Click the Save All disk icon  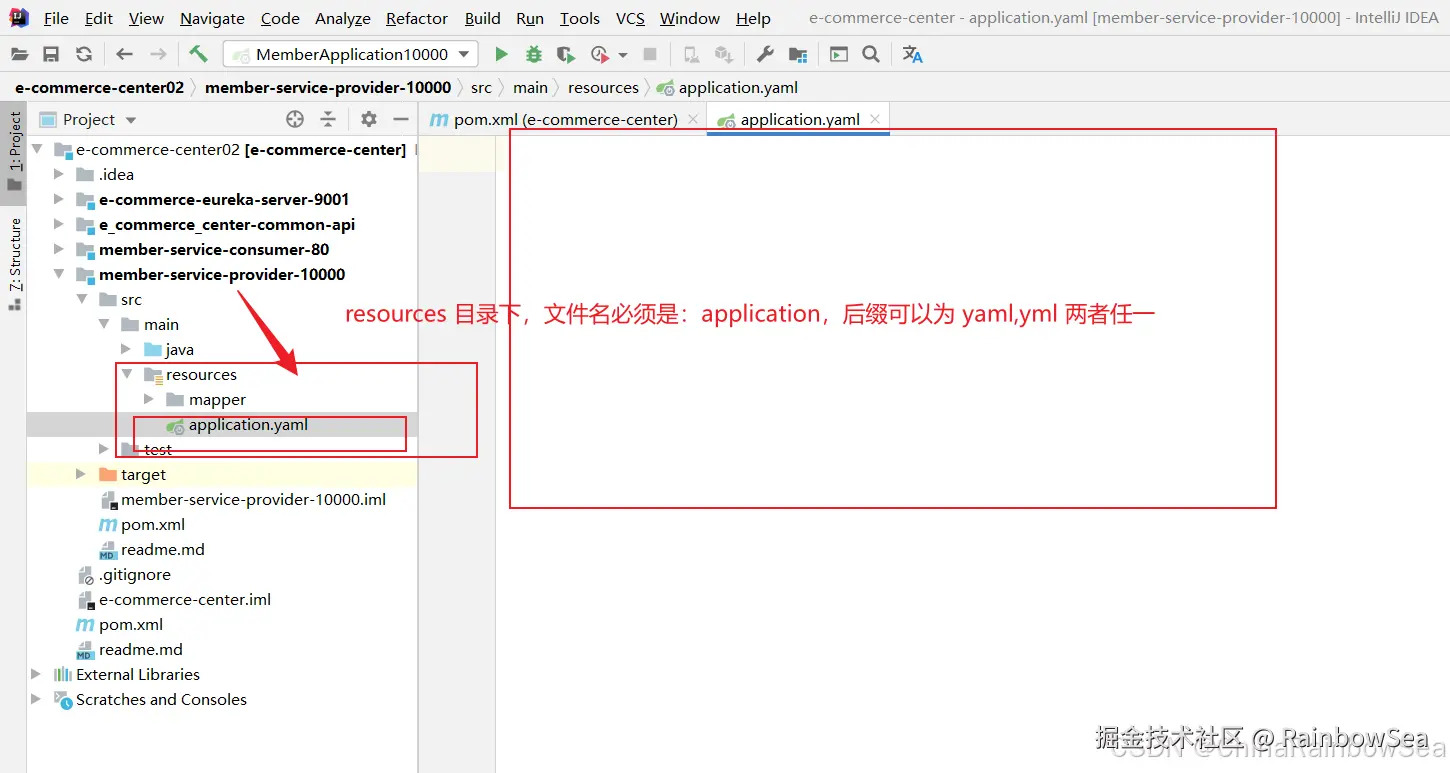(x=51, y=55)
